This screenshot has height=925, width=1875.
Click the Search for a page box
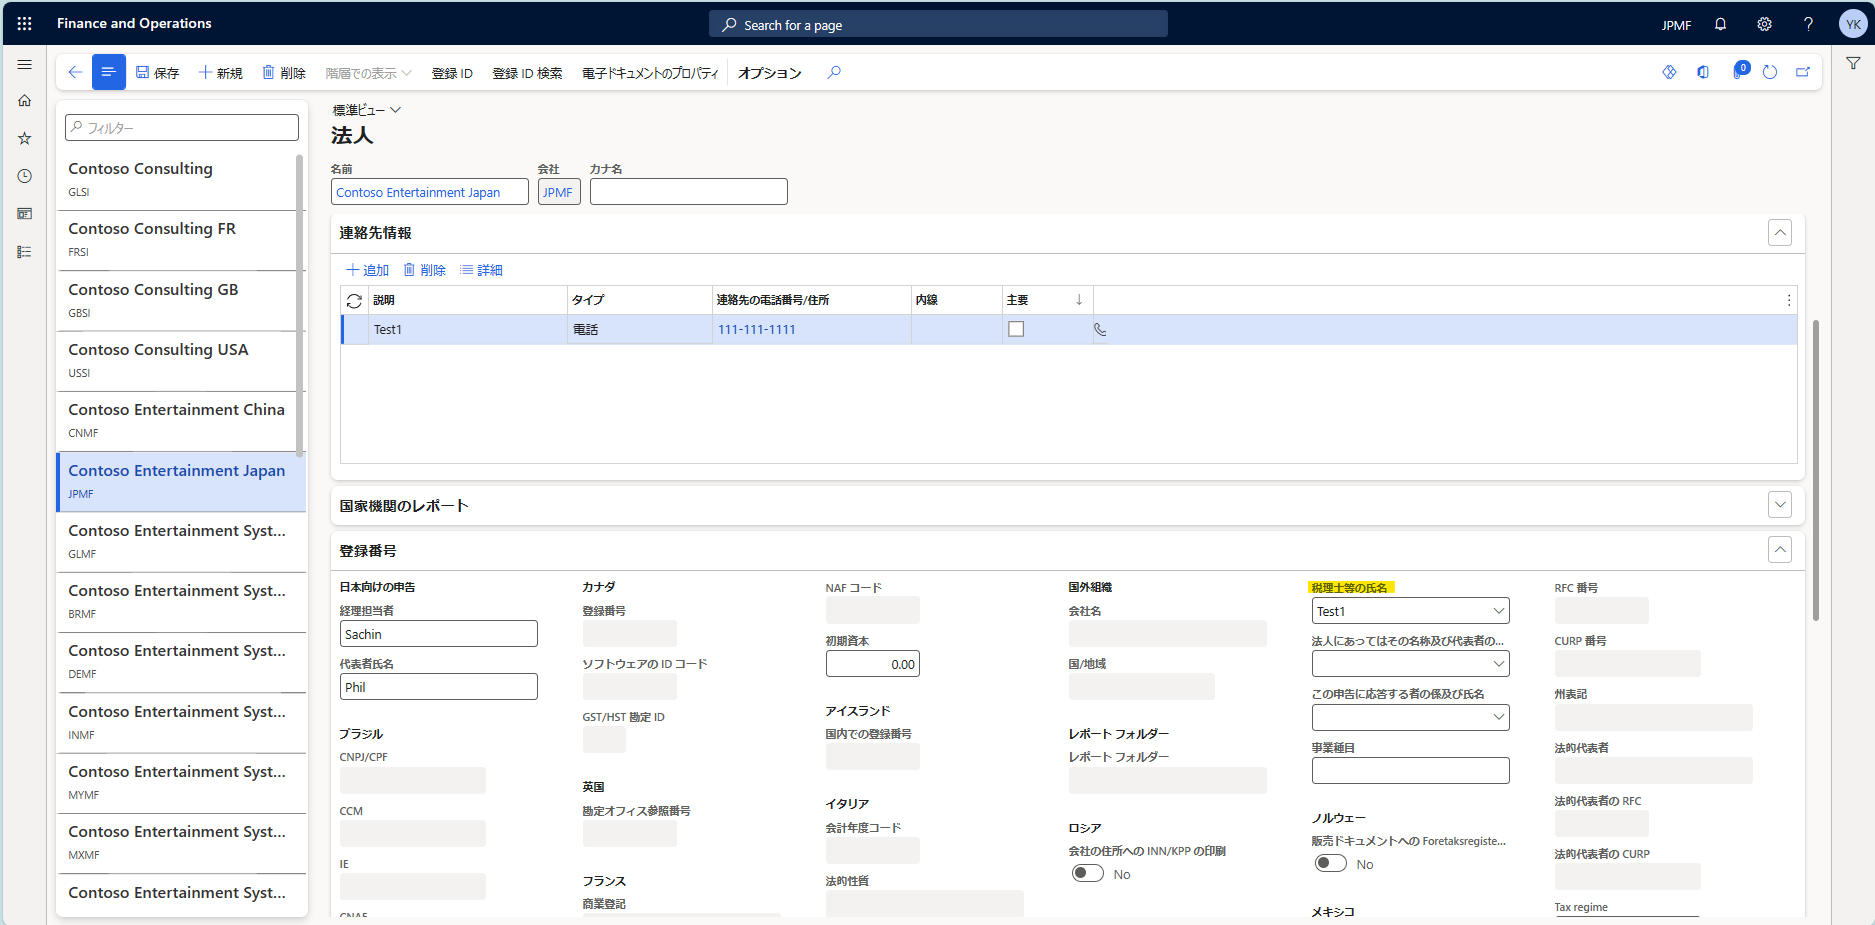tap(938, 24)
